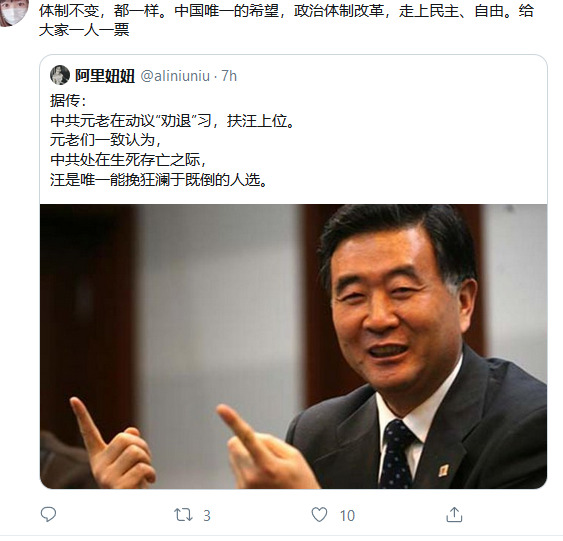
Task: Open the quoted tweet's attached photo
Action: [293, 346]
